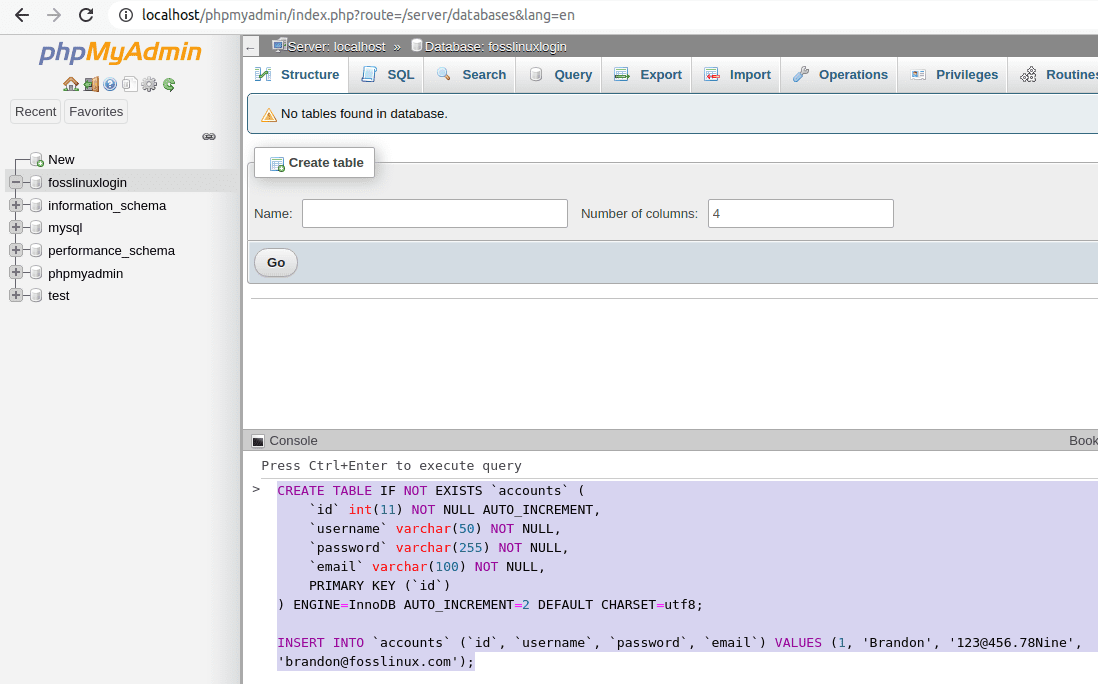
Task: Open the Structure tab
Action: [x=298, y=75]
